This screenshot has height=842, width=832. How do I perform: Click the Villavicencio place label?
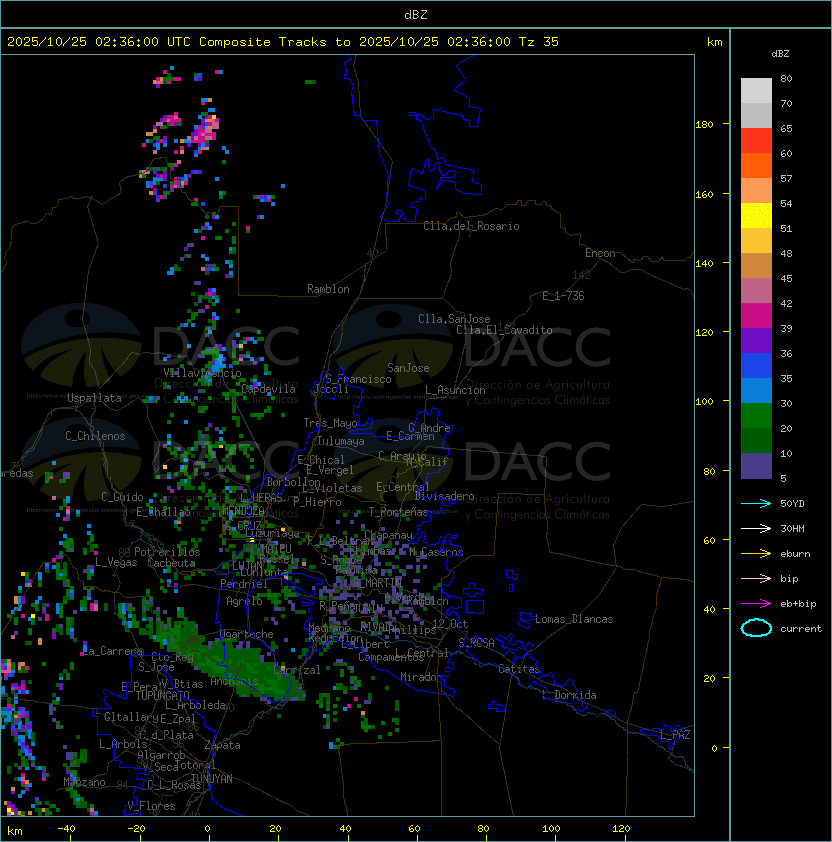pyautogui.click(x=202, y=373)
